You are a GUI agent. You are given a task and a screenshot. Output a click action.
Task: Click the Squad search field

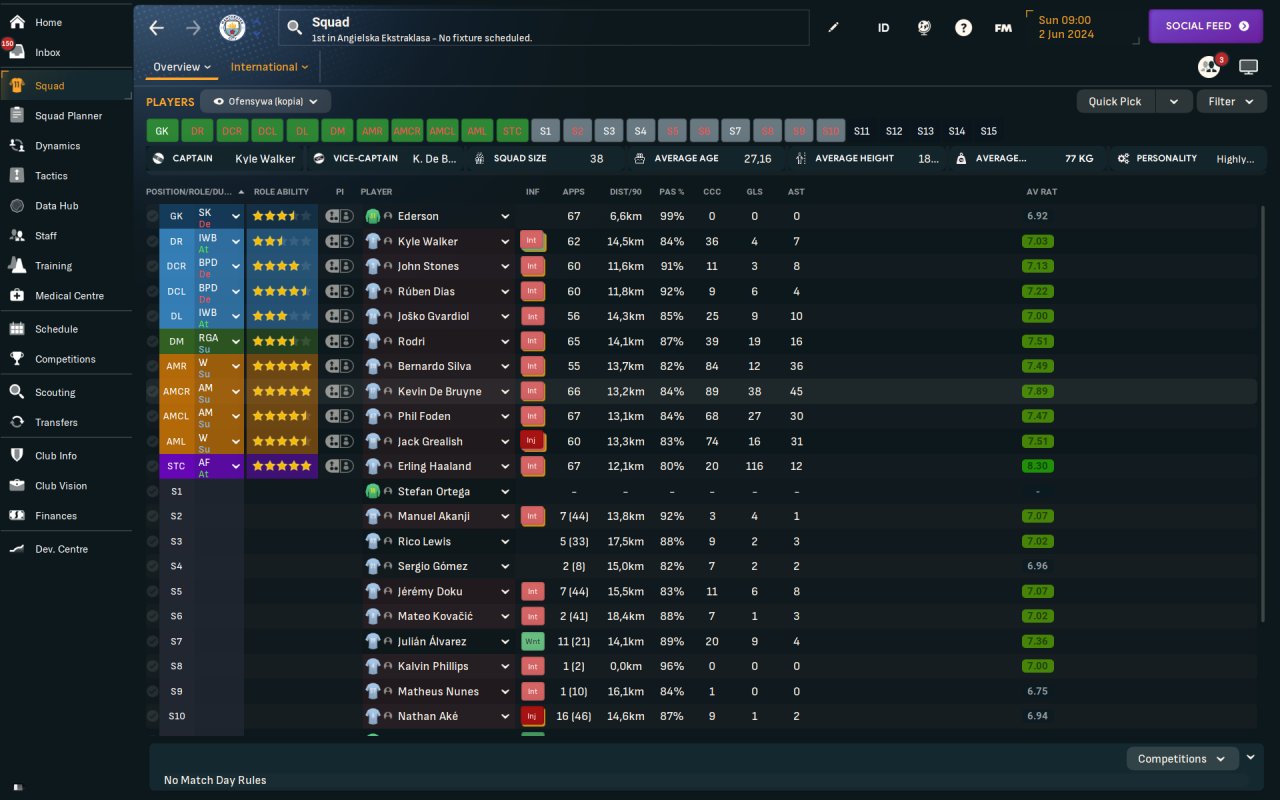[x=544, y=28]
